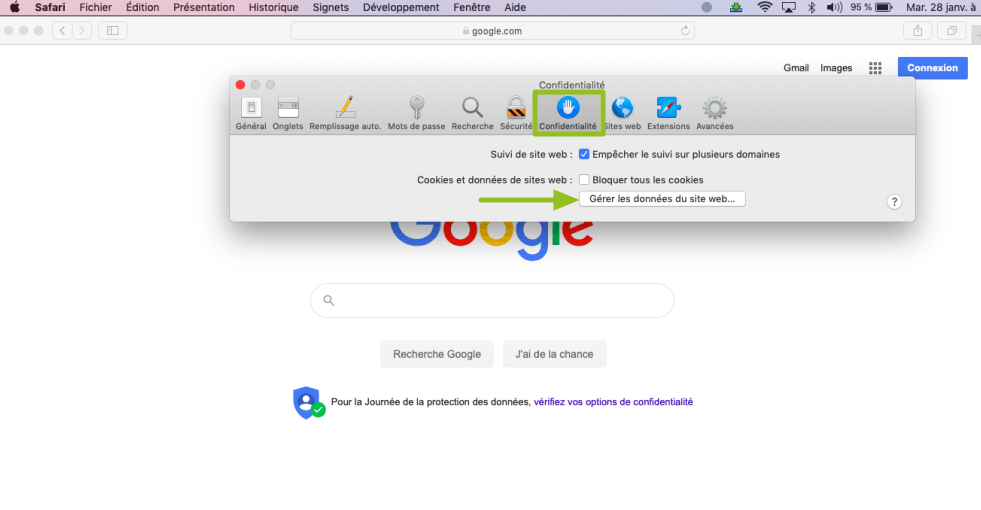Click the Recherche Google button

point(437,354)
